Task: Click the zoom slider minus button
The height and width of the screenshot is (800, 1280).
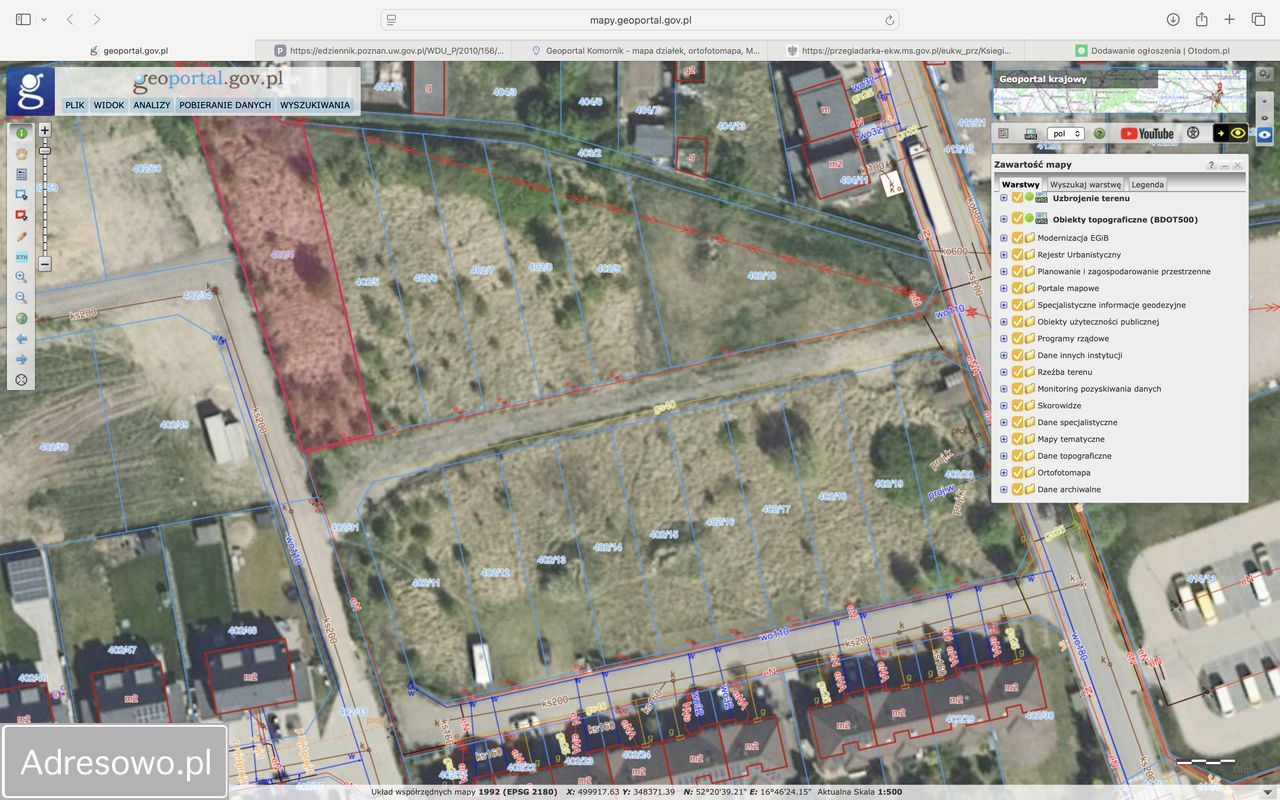Action: tap(44, 264)
